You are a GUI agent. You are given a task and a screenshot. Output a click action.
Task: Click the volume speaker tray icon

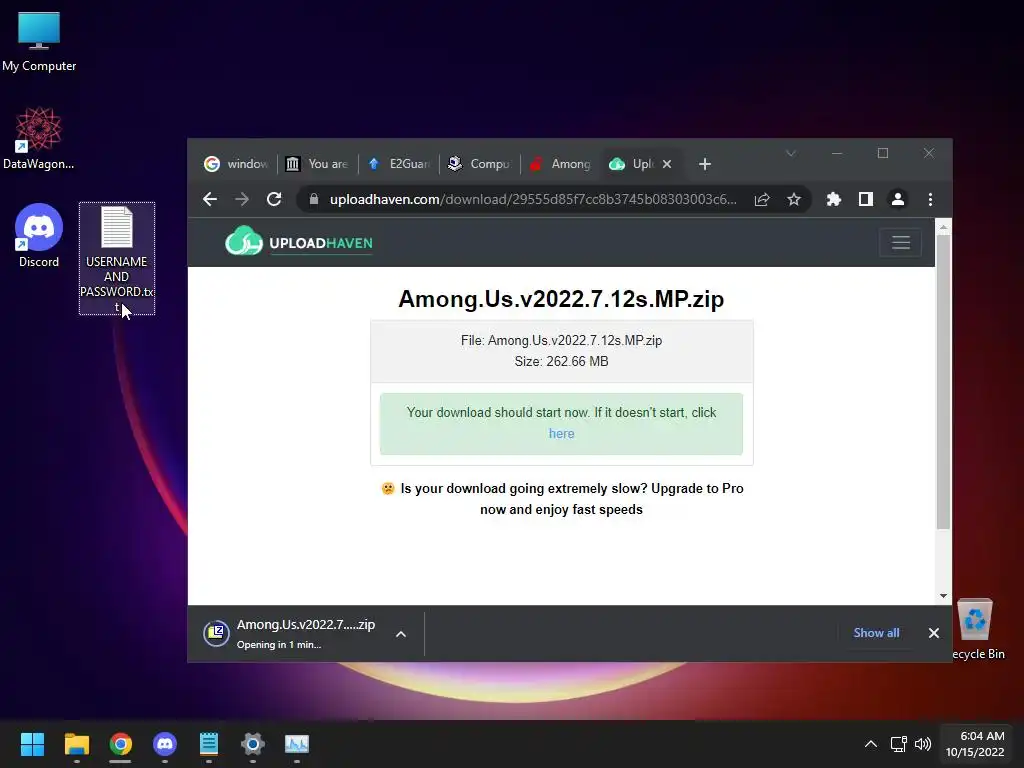click(923, 744)
